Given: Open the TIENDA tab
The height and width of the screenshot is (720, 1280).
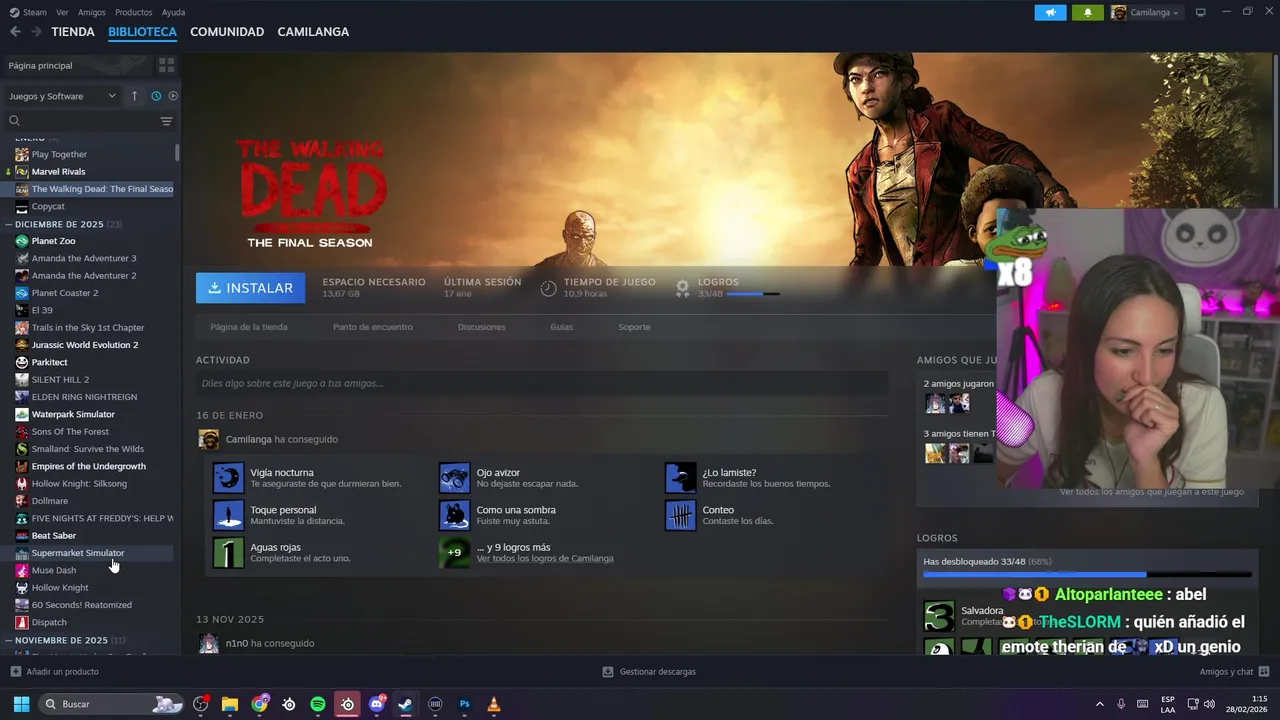Looking at the screenshot, I should coord(73,32).
